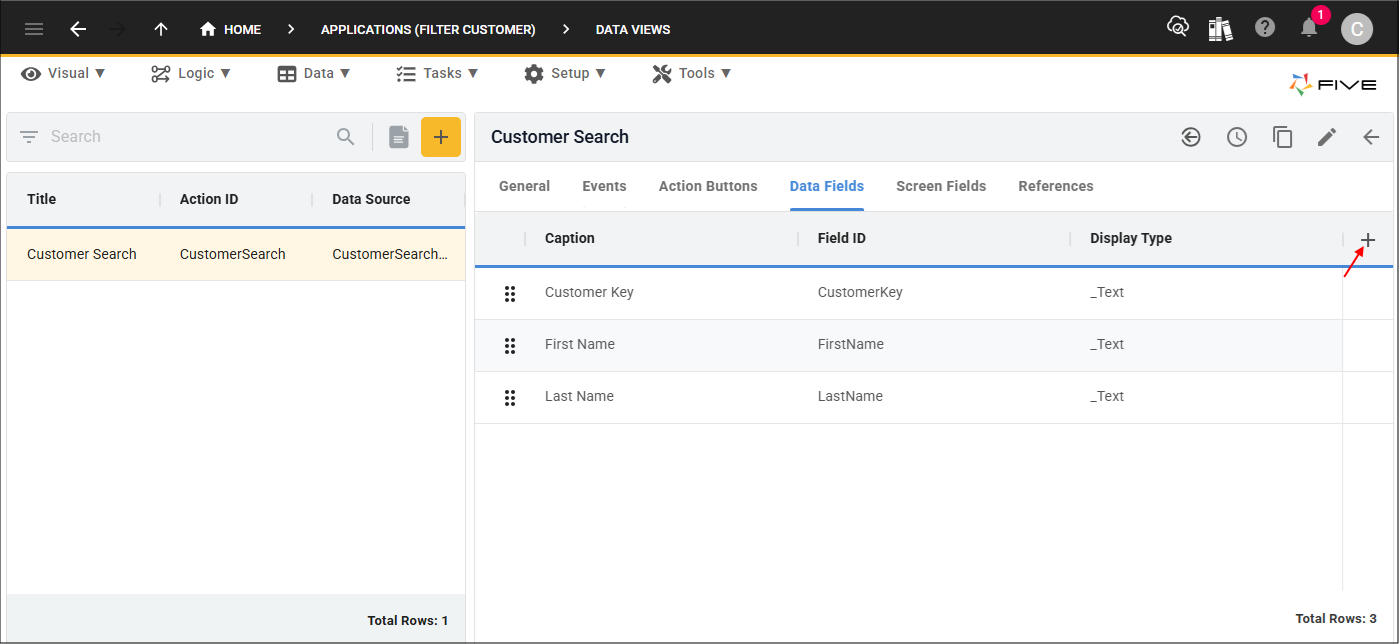
Task: Click the document page icon
Action: point(399,137)
